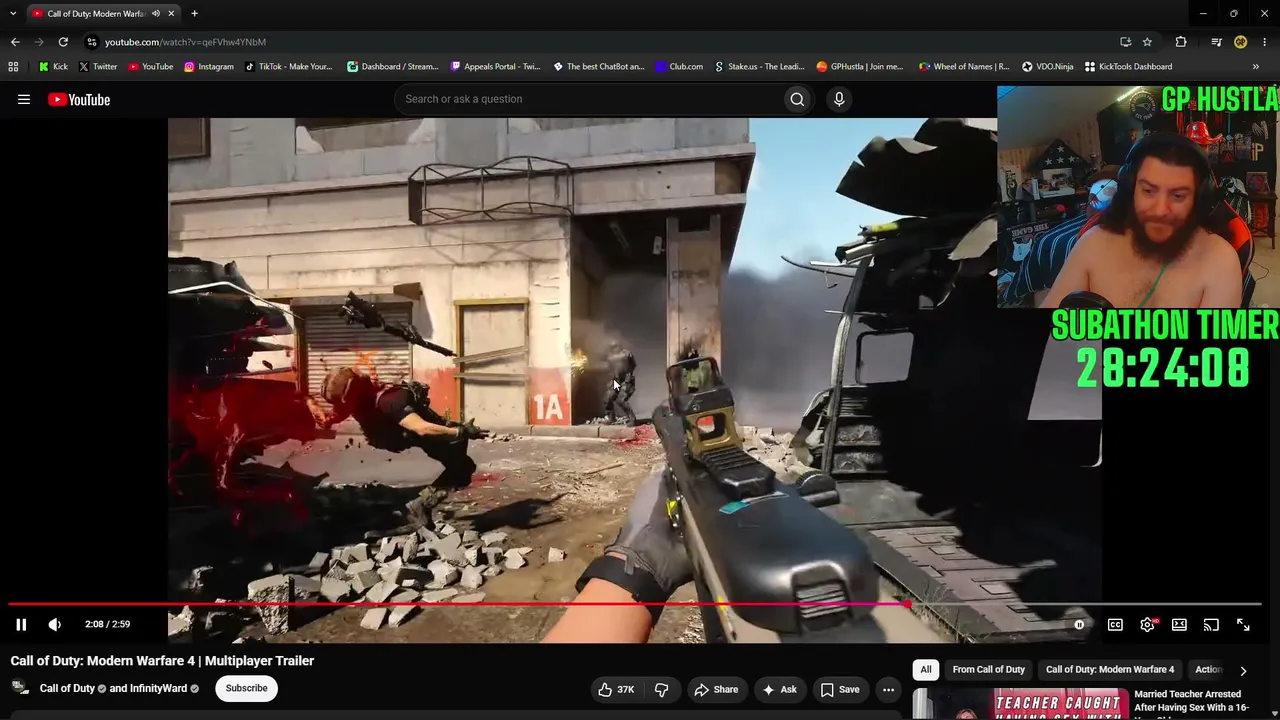Open the browser profile avatar
This screenshot has width=1280, height=720.
[1240, 42]
